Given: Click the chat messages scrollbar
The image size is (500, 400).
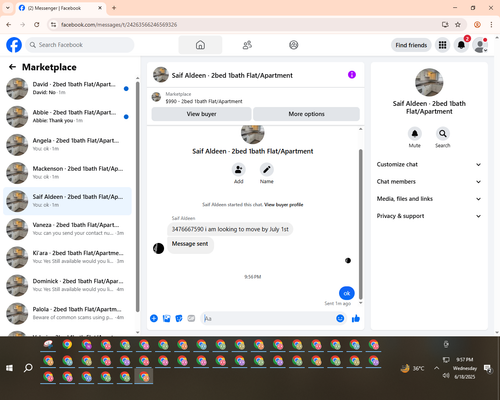Looking at the screenshot, I should (x=360, y=223).
